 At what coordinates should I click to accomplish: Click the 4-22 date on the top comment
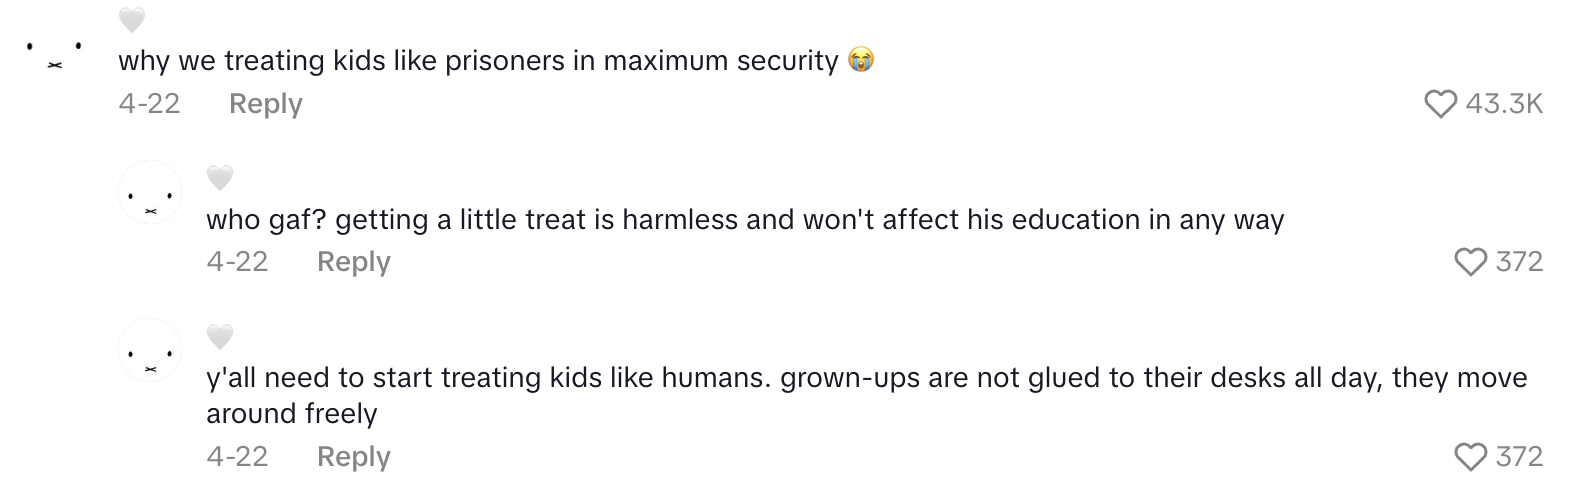pyautogui.click(x=149, y=104)
